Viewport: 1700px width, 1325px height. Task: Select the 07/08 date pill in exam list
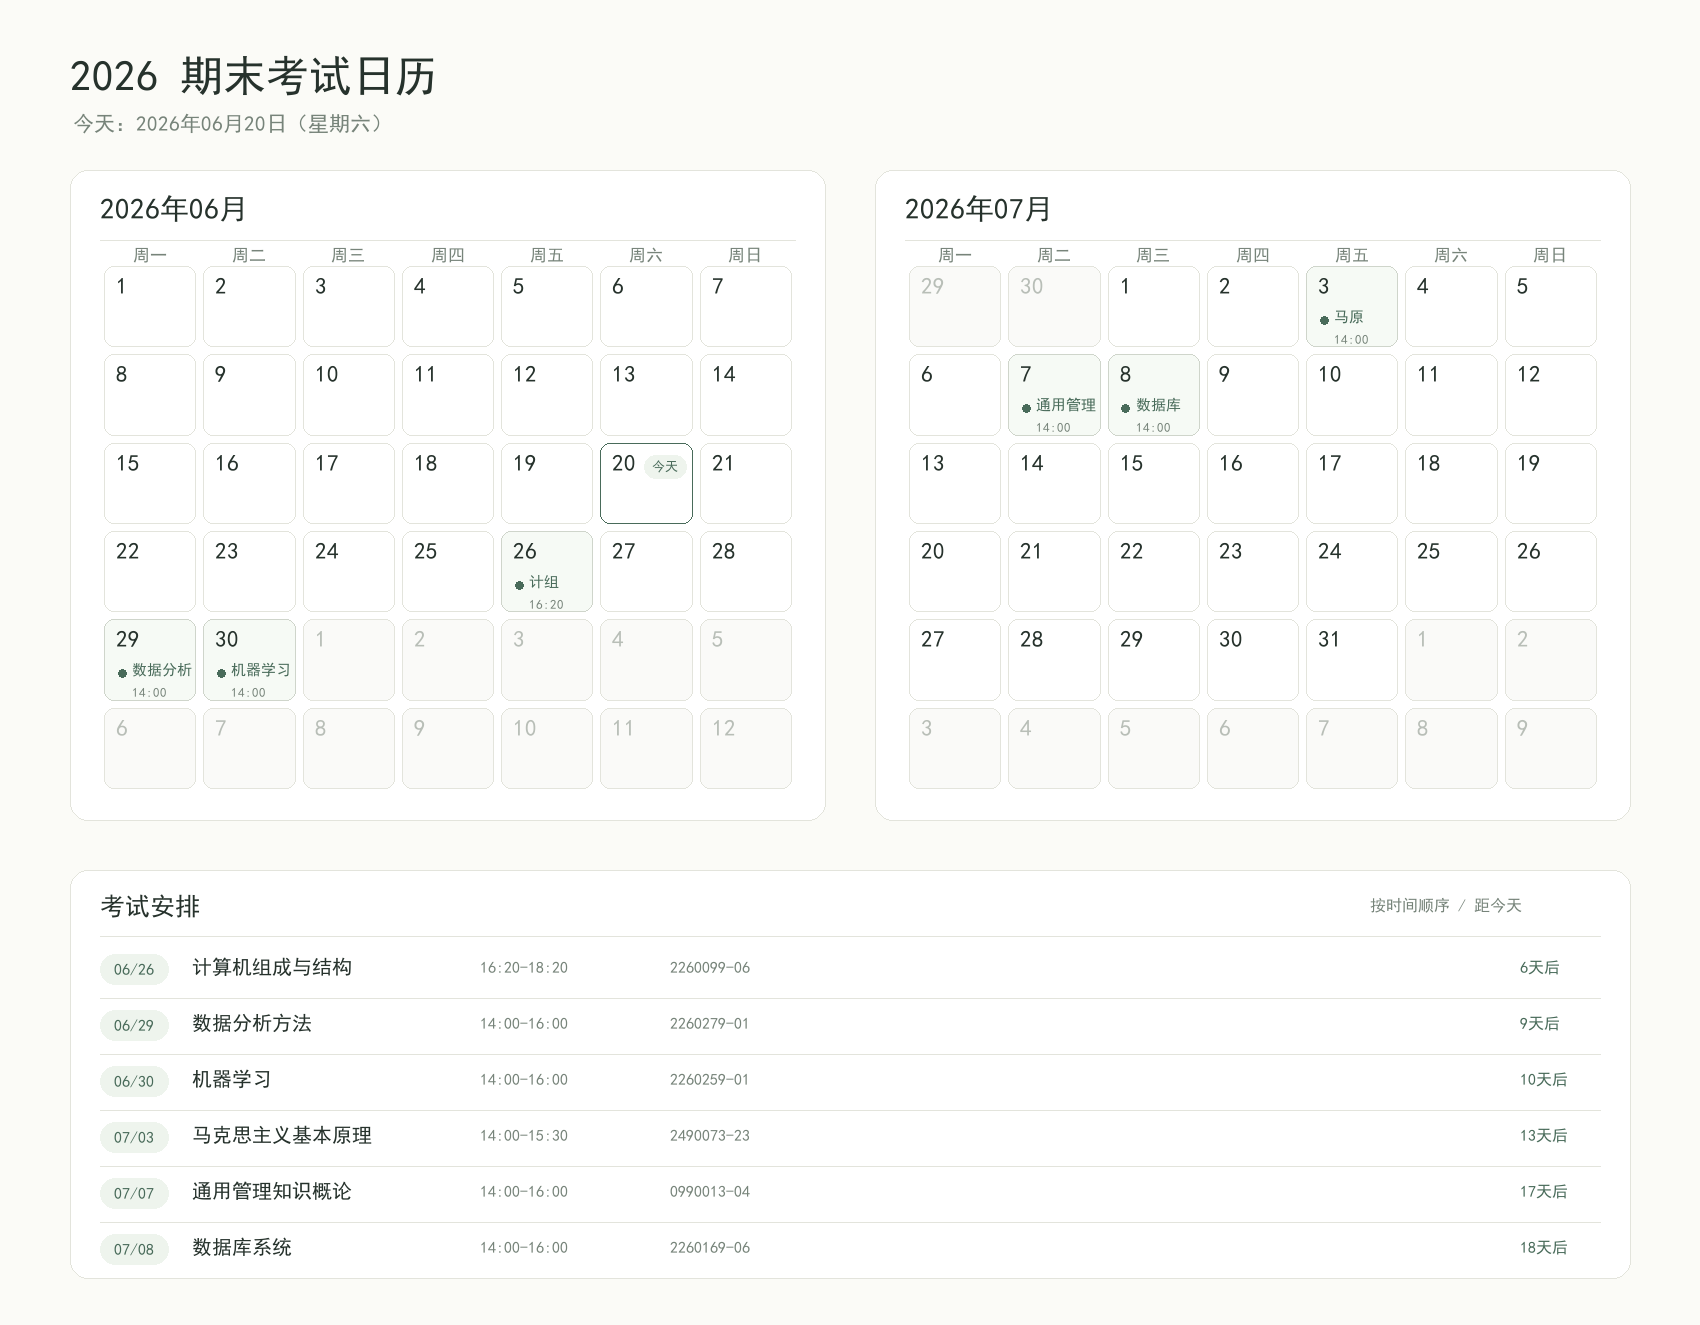[x=134, y=1249]
